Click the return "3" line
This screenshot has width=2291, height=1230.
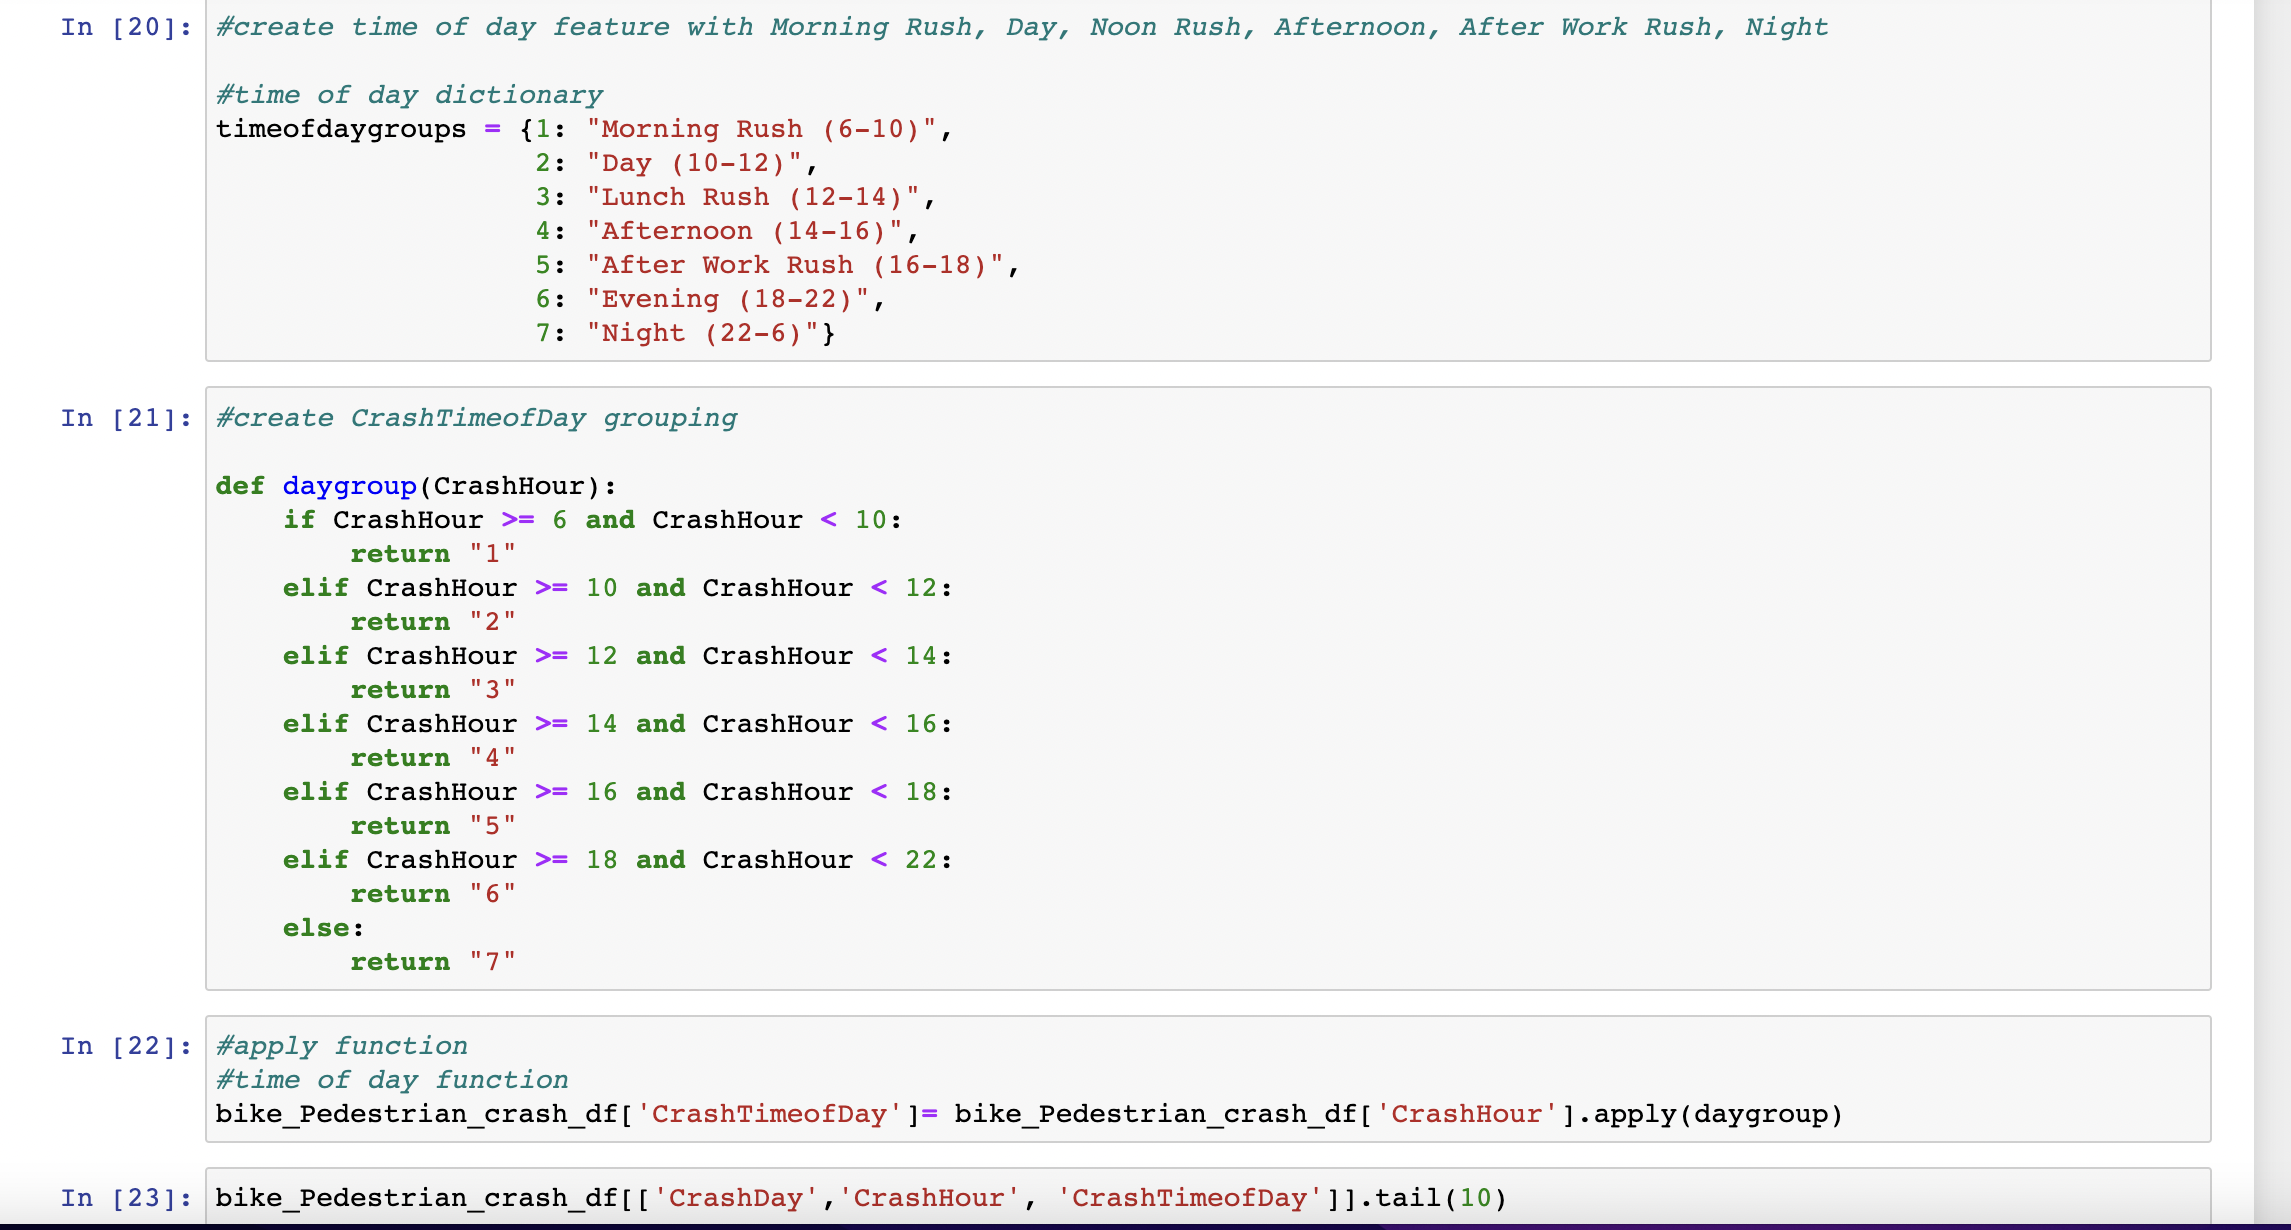click(432, 690)
